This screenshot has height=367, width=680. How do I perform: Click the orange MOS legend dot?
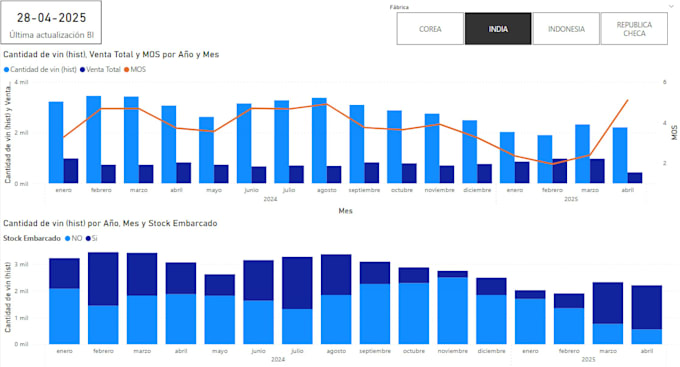(x=127, y=69)
